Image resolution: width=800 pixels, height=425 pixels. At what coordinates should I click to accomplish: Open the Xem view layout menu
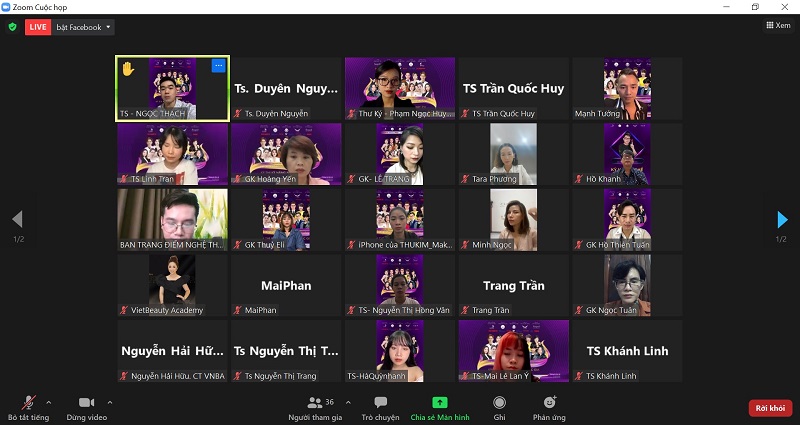[777, 26]
